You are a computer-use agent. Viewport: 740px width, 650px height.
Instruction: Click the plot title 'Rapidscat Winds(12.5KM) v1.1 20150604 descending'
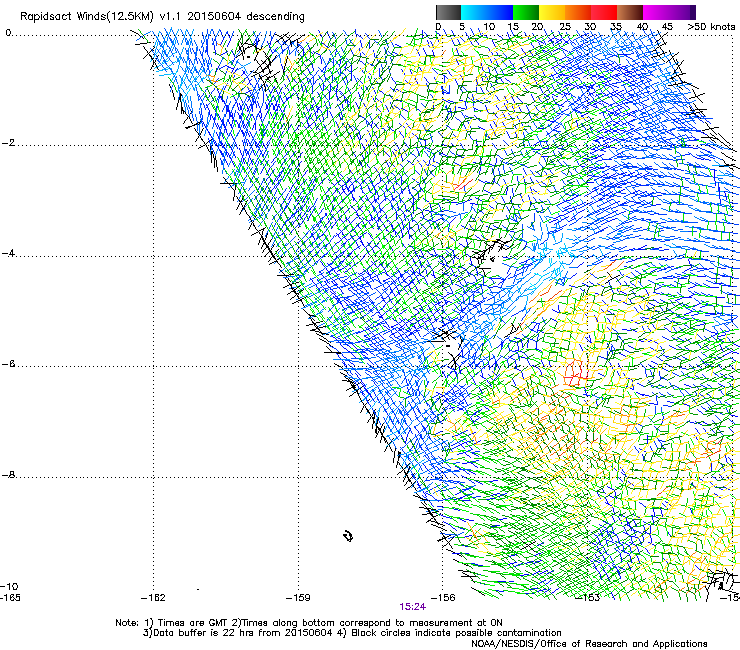[162, 17]
